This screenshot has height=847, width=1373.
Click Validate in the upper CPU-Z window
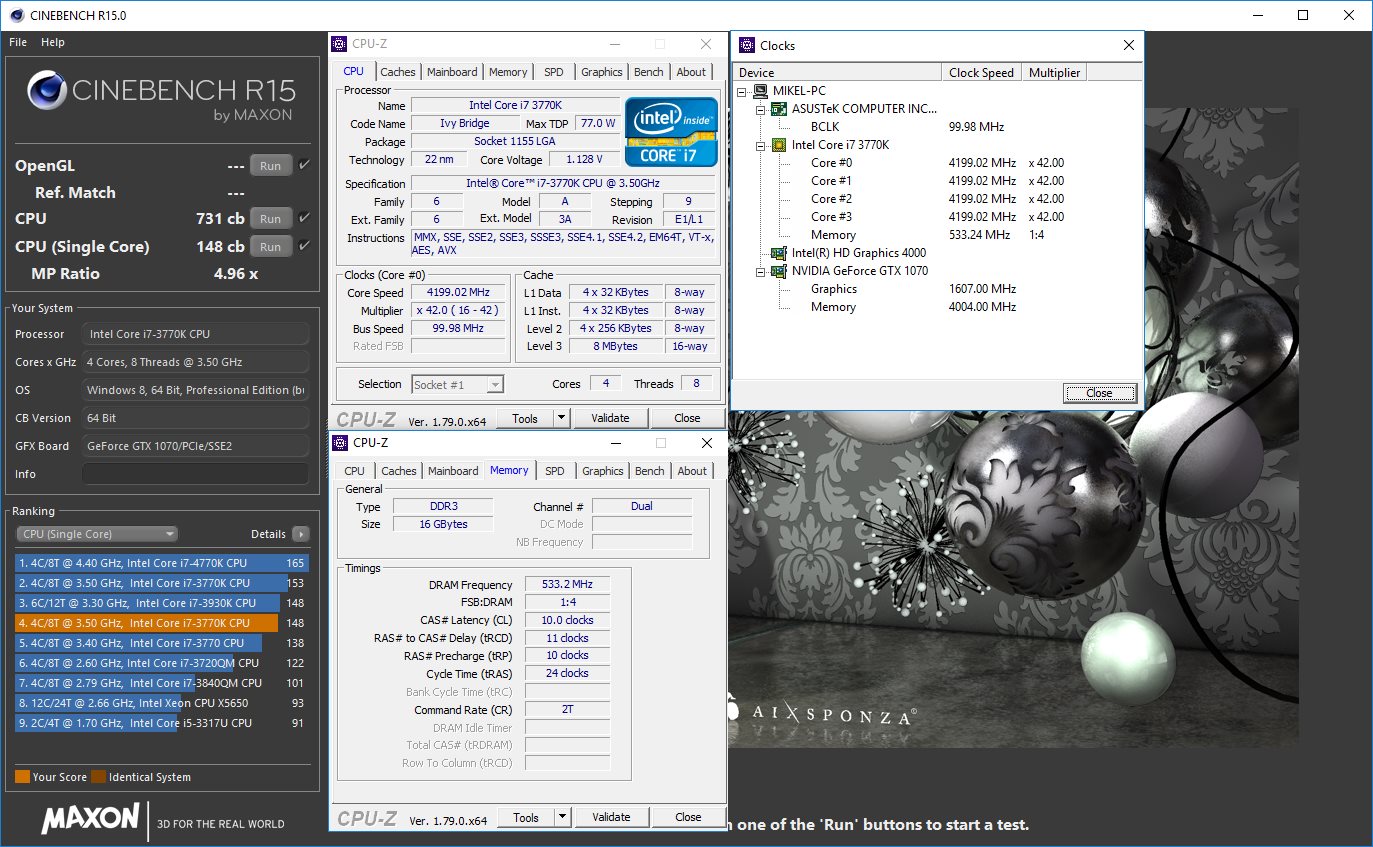click(x=610, y=418)
